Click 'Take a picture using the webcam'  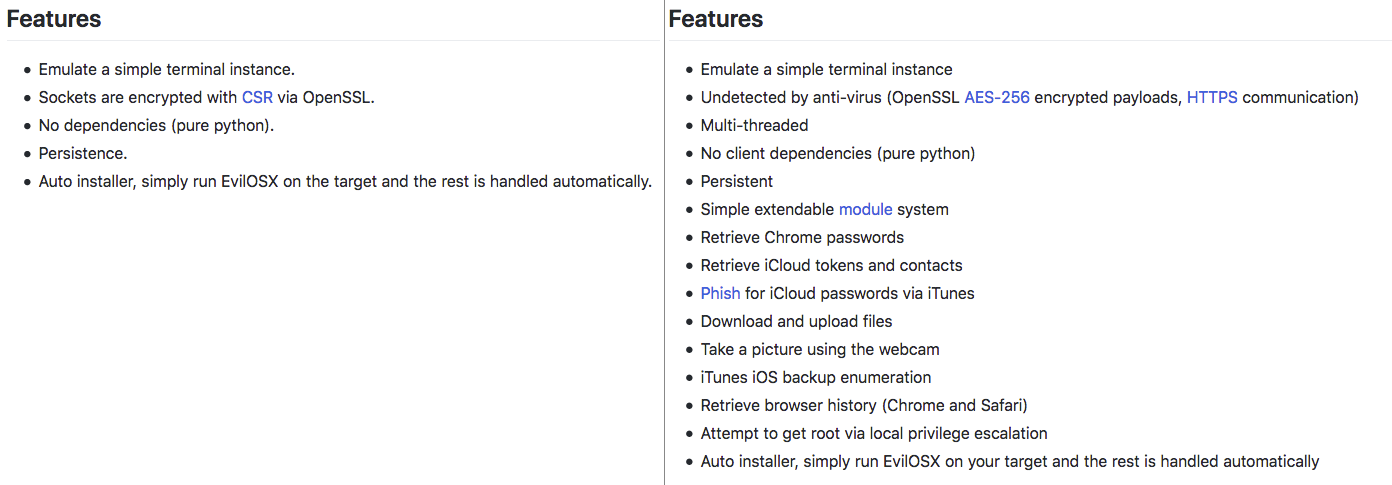[820, 350]
